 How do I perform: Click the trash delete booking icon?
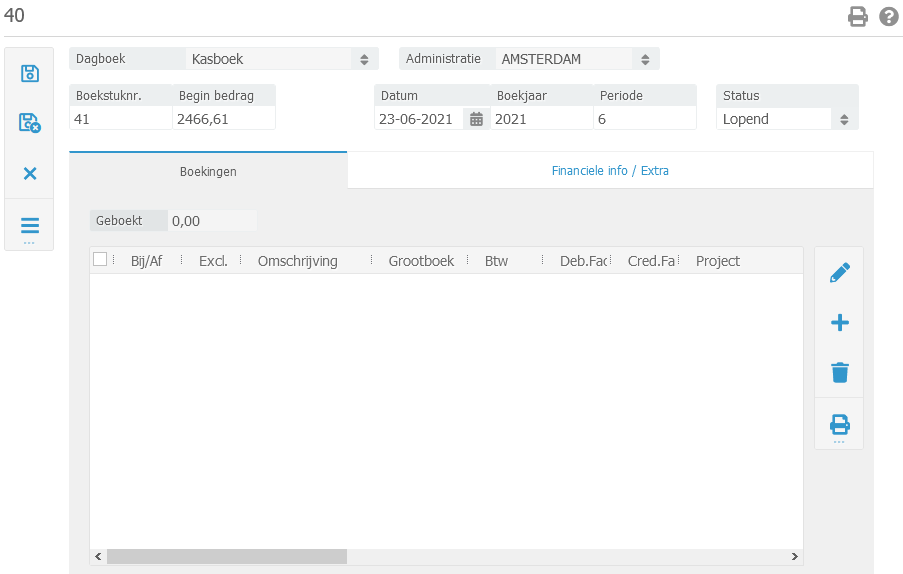click(x=840, y=372)
